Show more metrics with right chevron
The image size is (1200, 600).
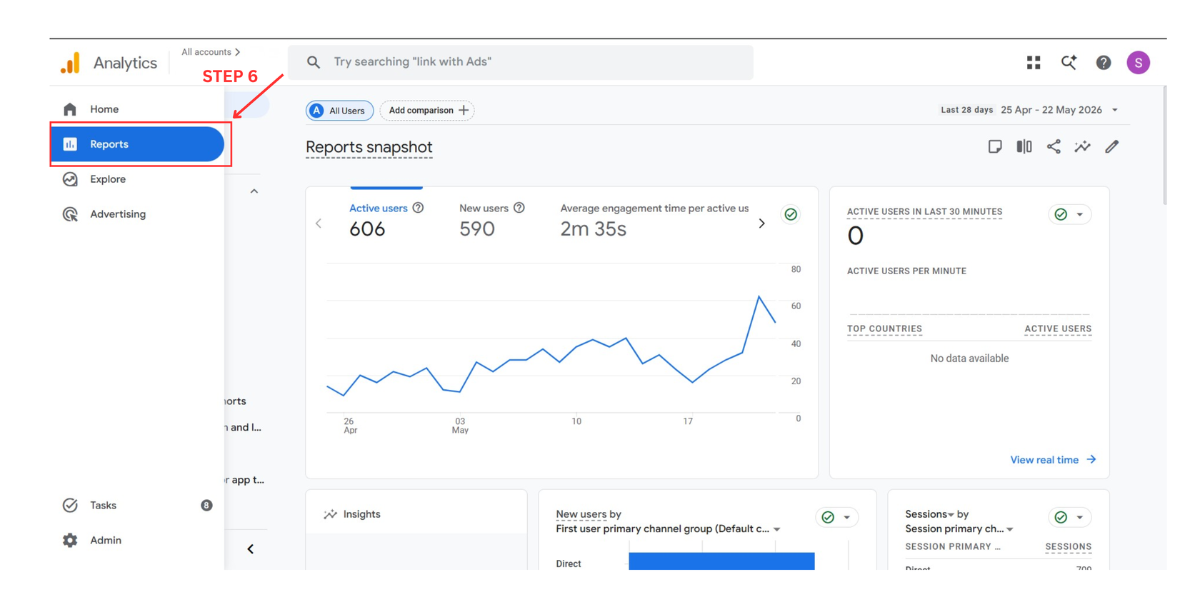pos(761,223)
